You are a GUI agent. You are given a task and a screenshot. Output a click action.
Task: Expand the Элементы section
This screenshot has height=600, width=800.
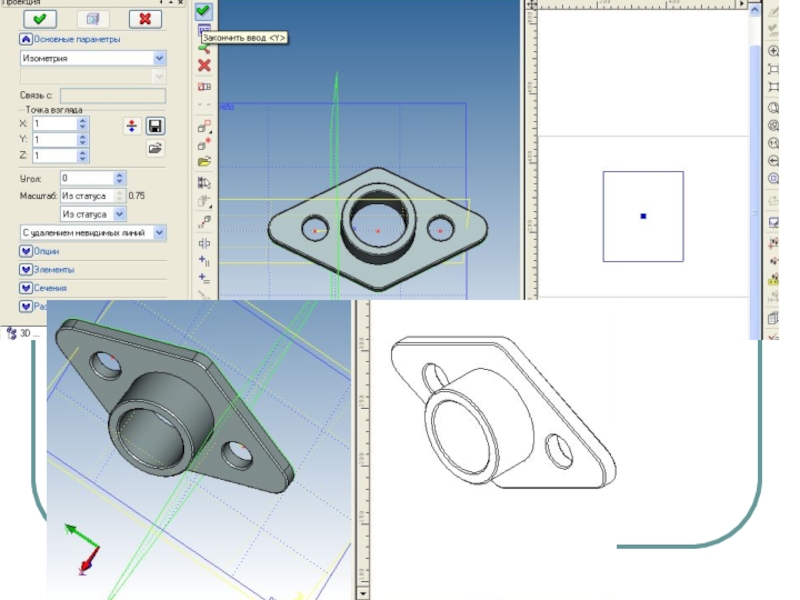(26, 269)
